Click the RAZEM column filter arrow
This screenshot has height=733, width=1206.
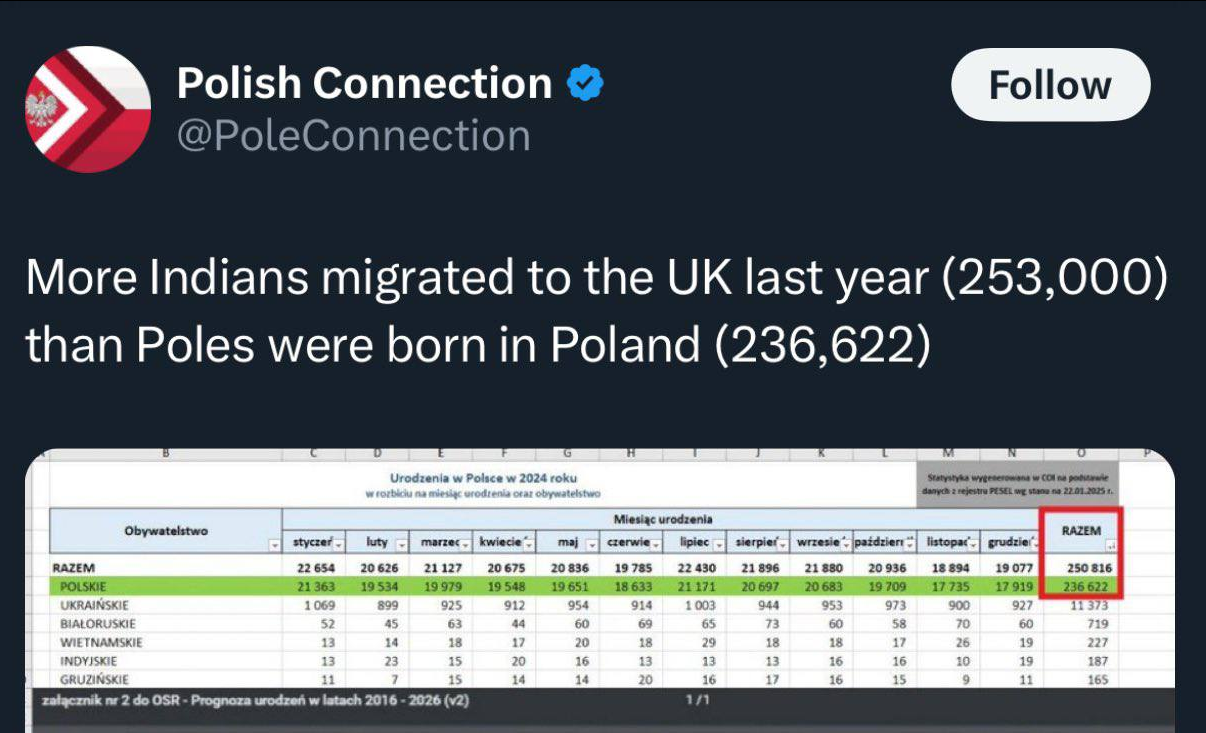tap(1111, 545)
